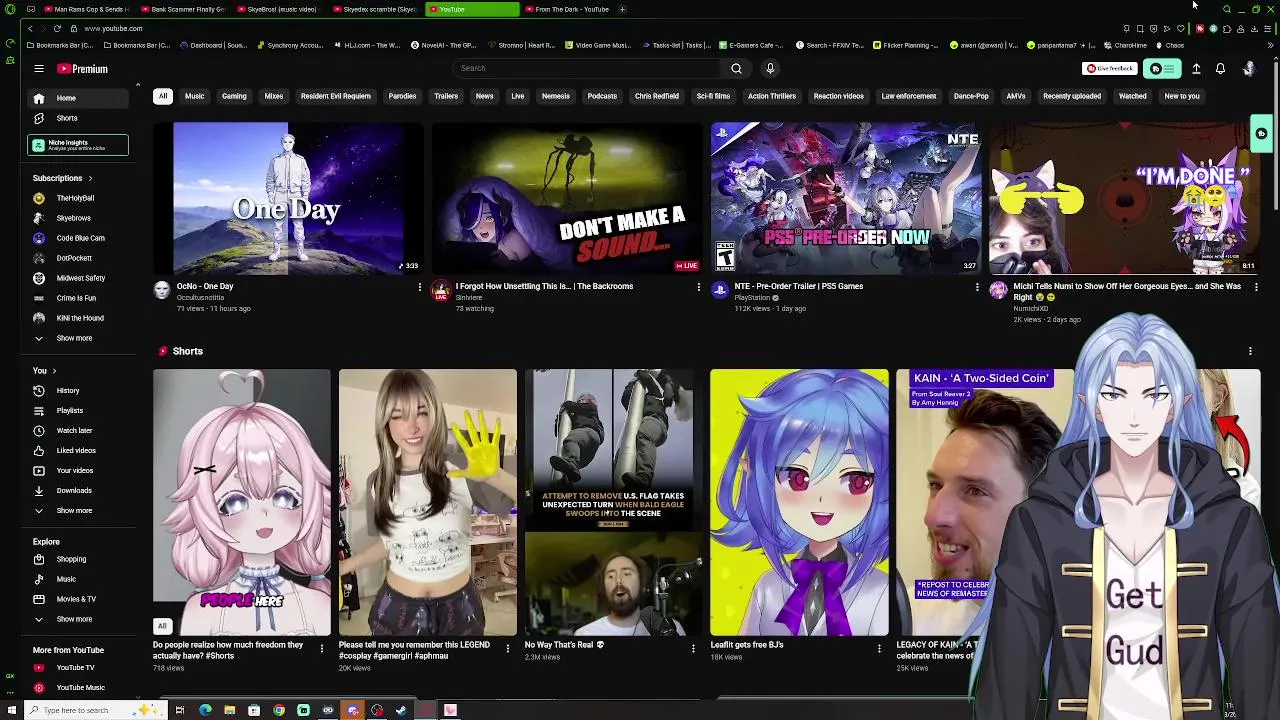Open Shopping under Explore
Screen dimensions: 1280x720
78,559
